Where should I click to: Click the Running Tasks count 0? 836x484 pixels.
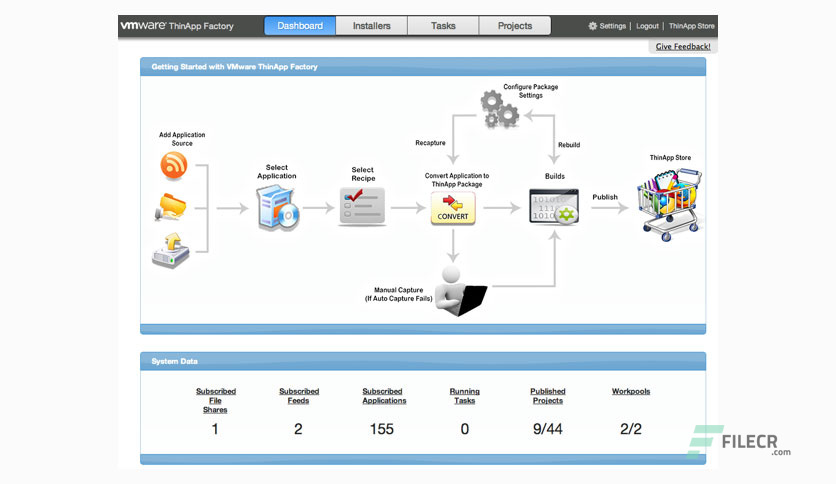tap(464, 429)
